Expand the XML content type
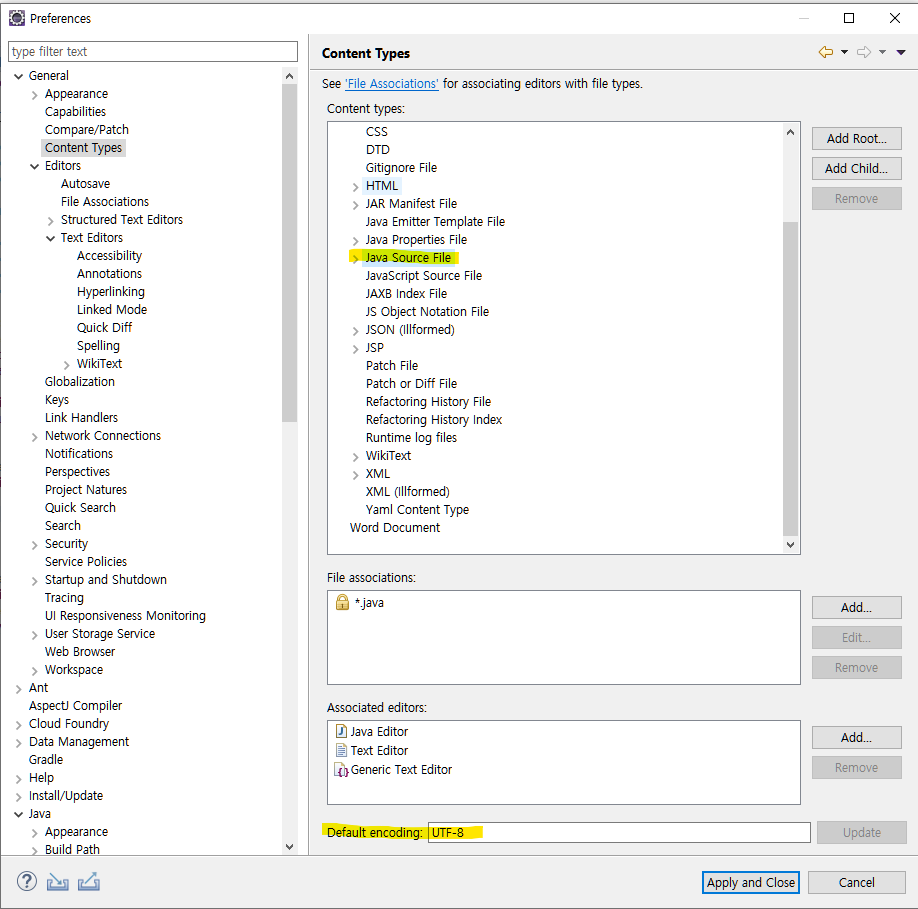918x909 pixels. (355, 475)
